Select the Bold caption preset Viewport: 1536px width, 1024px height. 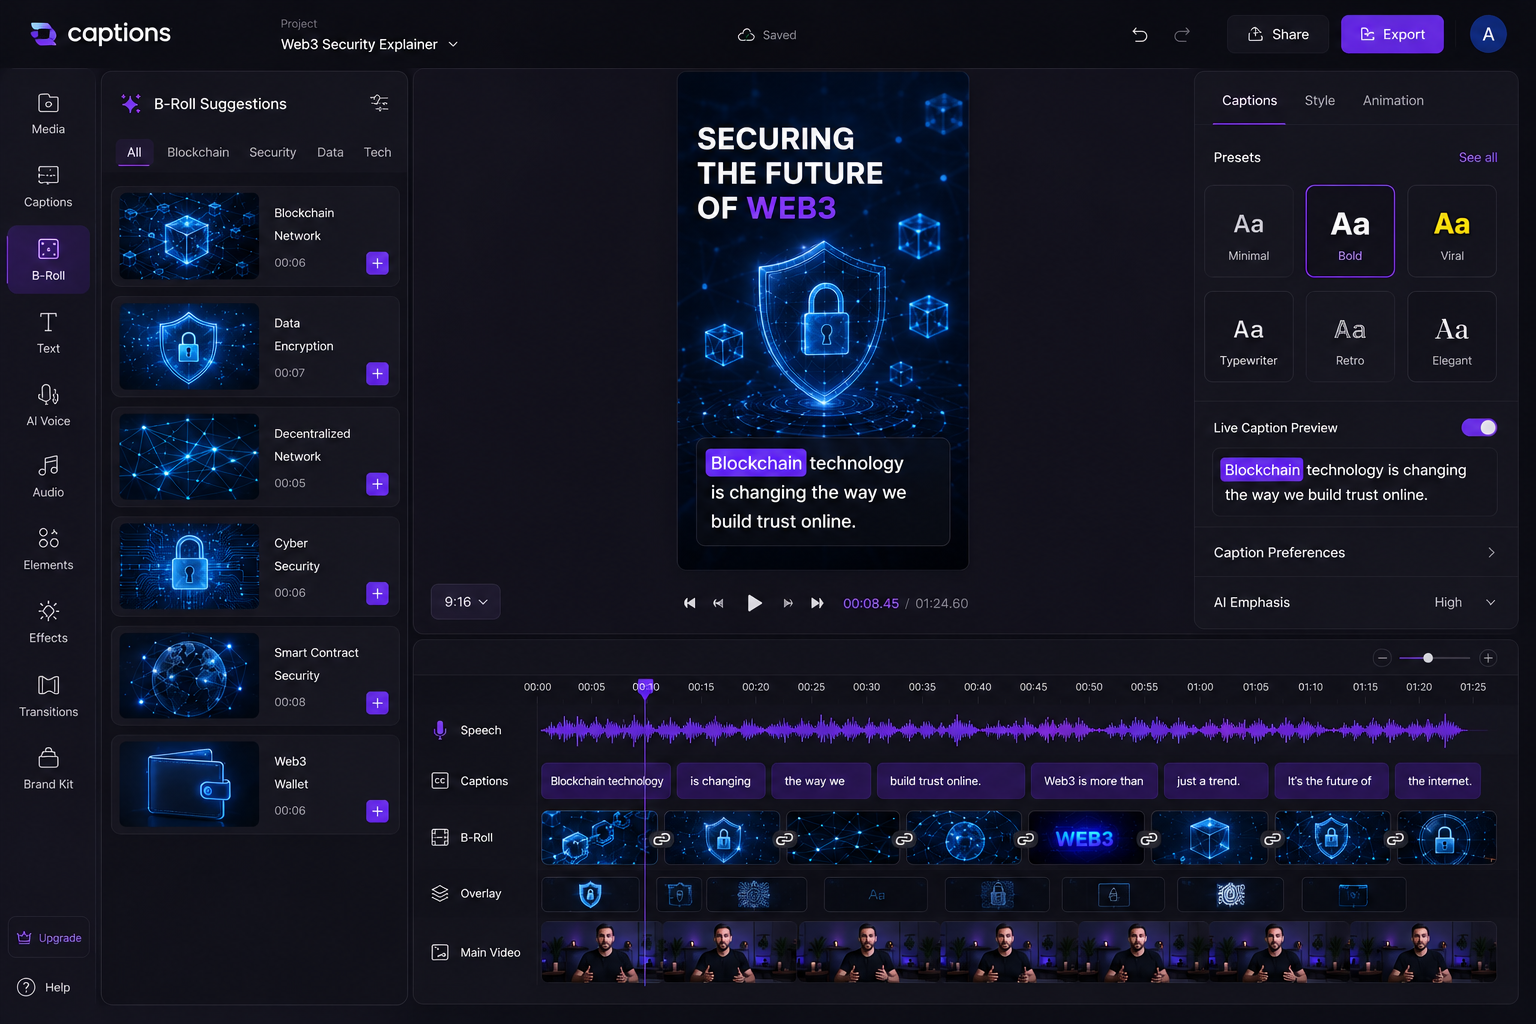point(1350,231)
